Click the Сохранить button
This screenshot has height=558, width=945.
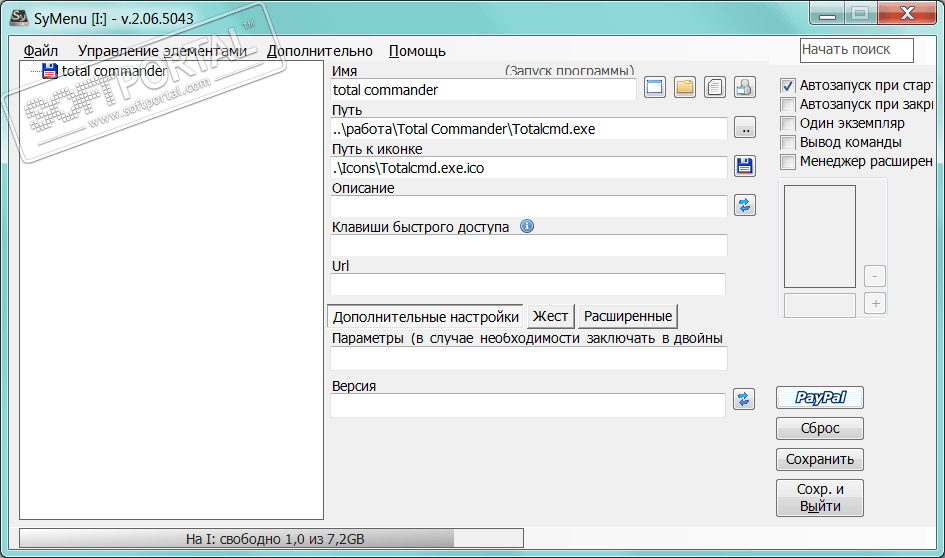click(x=820, y=459)
